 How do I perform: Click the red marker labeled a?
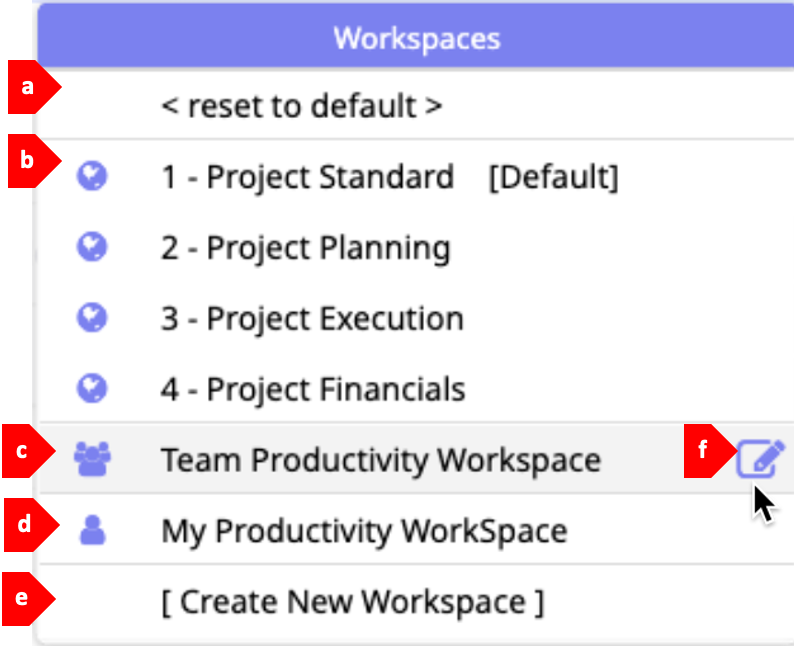[30, 87]
